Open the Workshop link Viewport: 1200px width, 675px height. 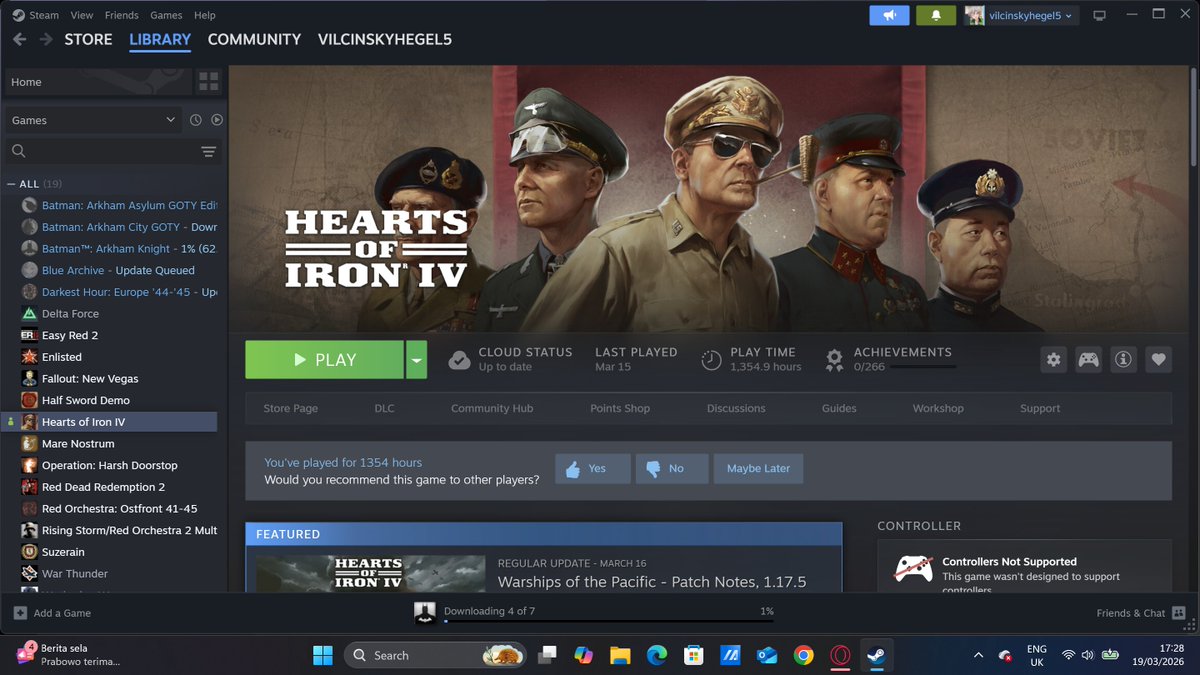[938, 408]
